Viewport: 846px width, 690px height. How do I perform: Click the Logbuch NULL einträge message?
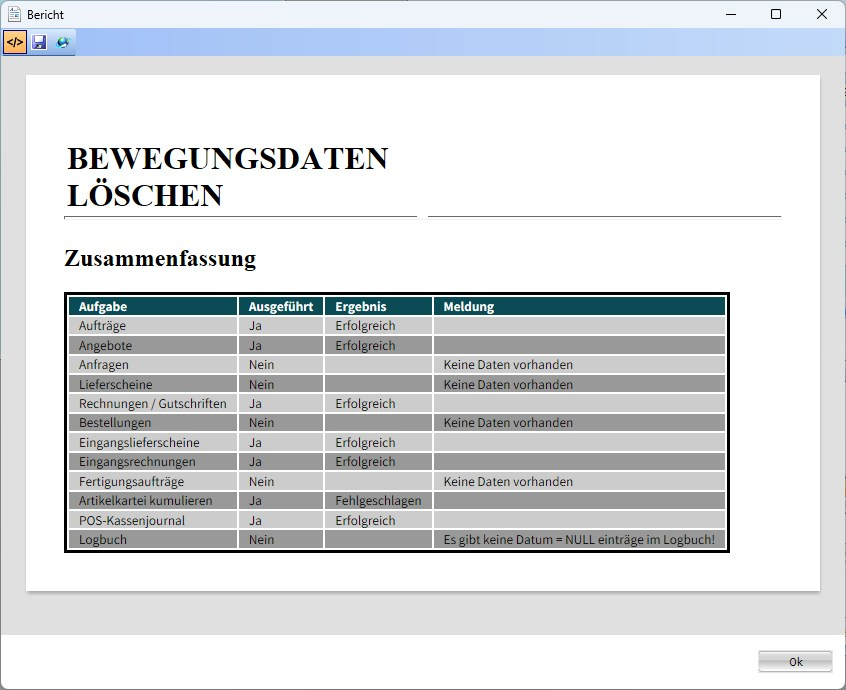[579, 540]
